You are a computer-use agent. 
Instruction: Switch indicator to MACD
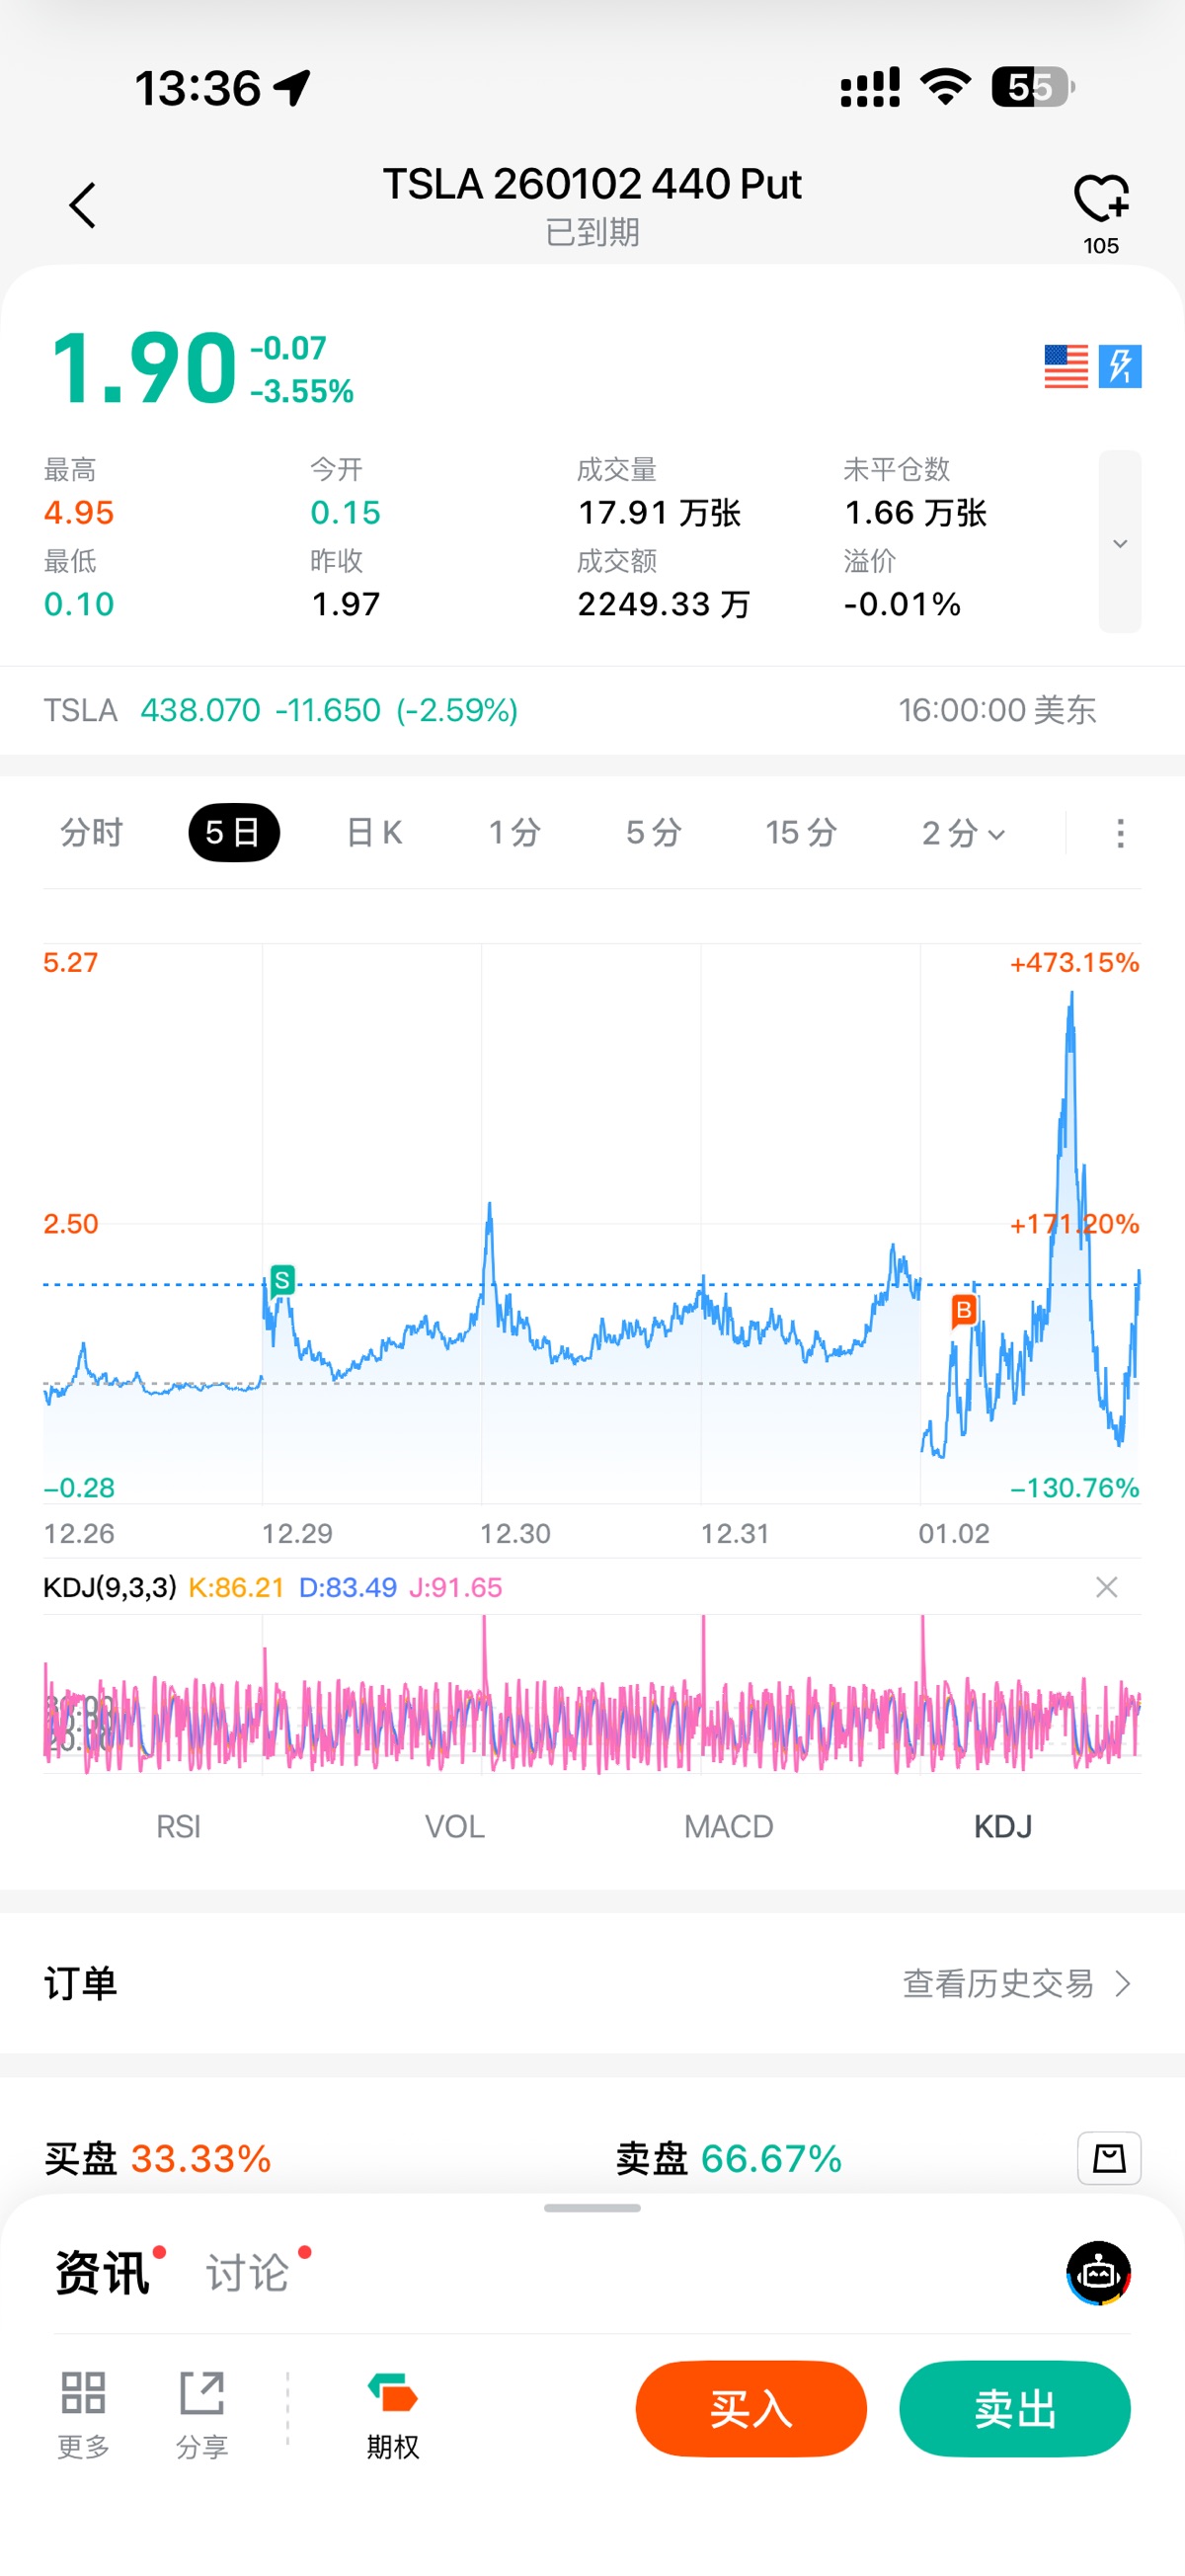[728, 1826]
